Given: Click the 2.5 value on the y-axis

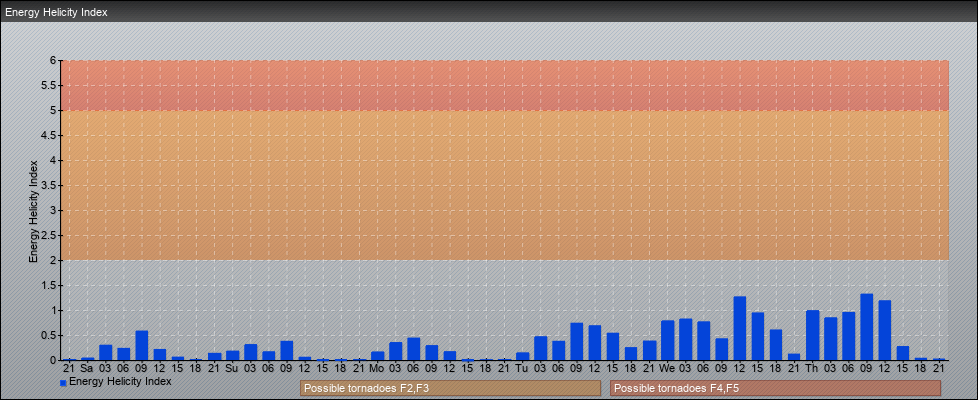Looking at the screenshot, I should (x=50, y=235).
